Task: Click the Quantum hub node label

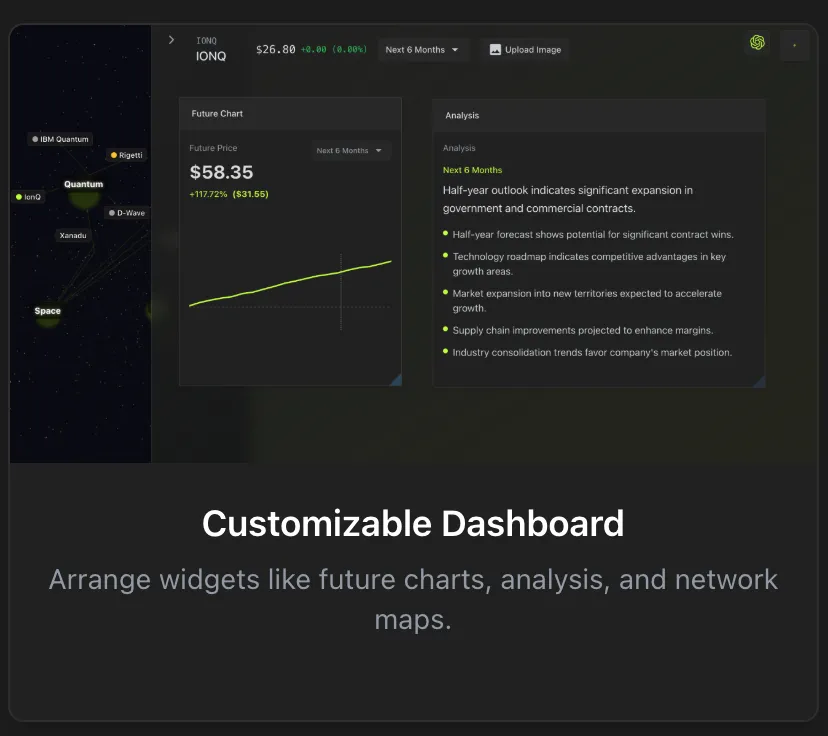Action: coord(83,184)
